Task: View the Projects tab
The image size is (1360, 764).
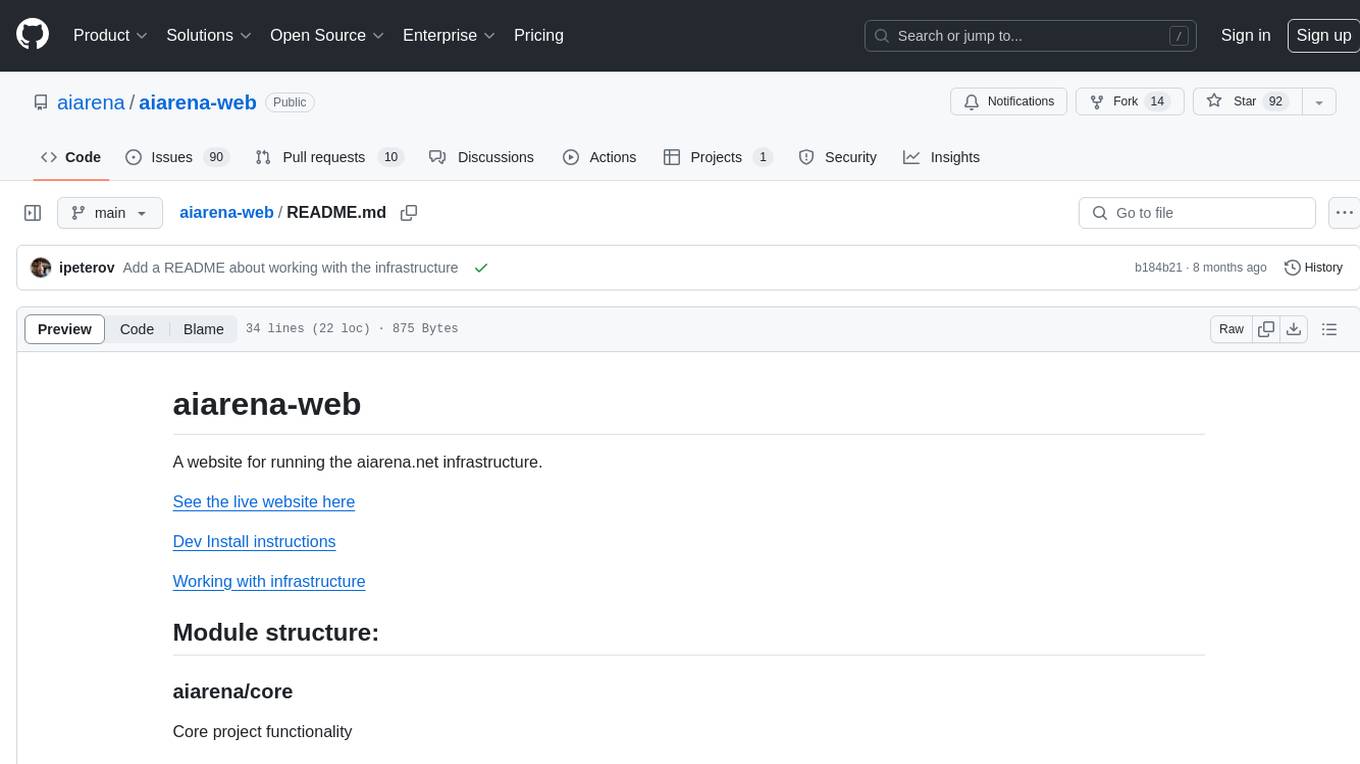Action: click(717, 157)
